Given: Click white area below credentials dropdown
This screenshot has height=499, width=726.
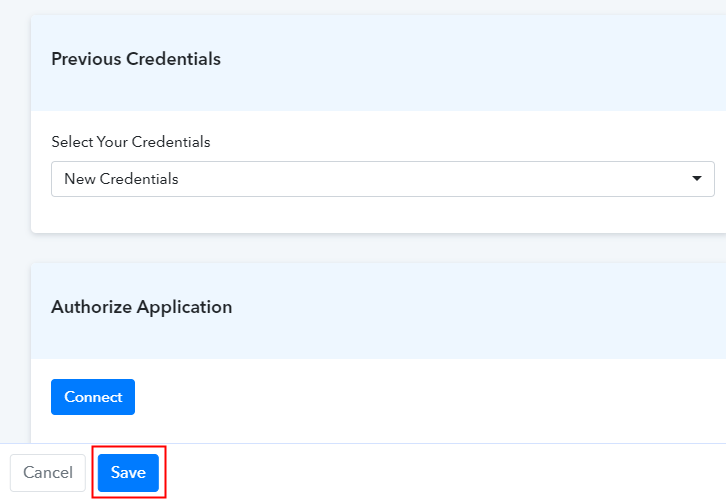Looking at the screenshot, I should point(380,215).
